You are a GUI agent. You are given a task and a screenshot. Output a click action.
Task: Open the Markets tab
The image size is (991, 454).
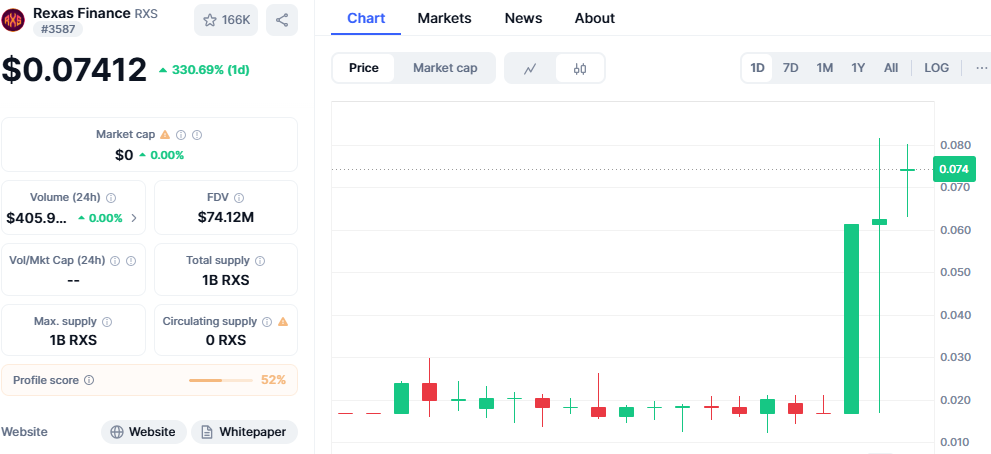click(x=444, y=18)
